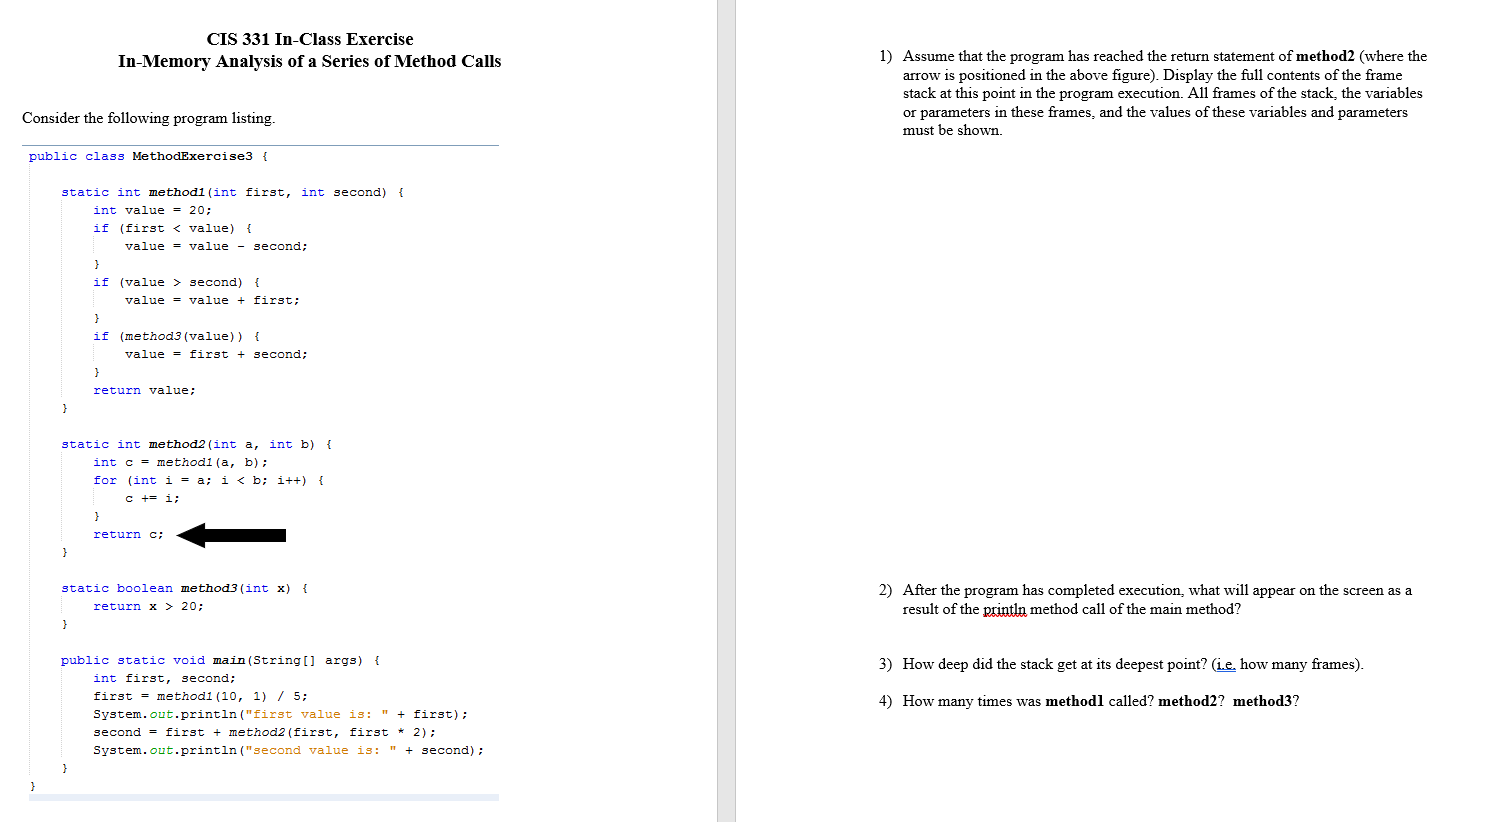The width and height of the screenshot is (1485, 822).
Task: Click the method3 signature line
Action: point(184,588)
